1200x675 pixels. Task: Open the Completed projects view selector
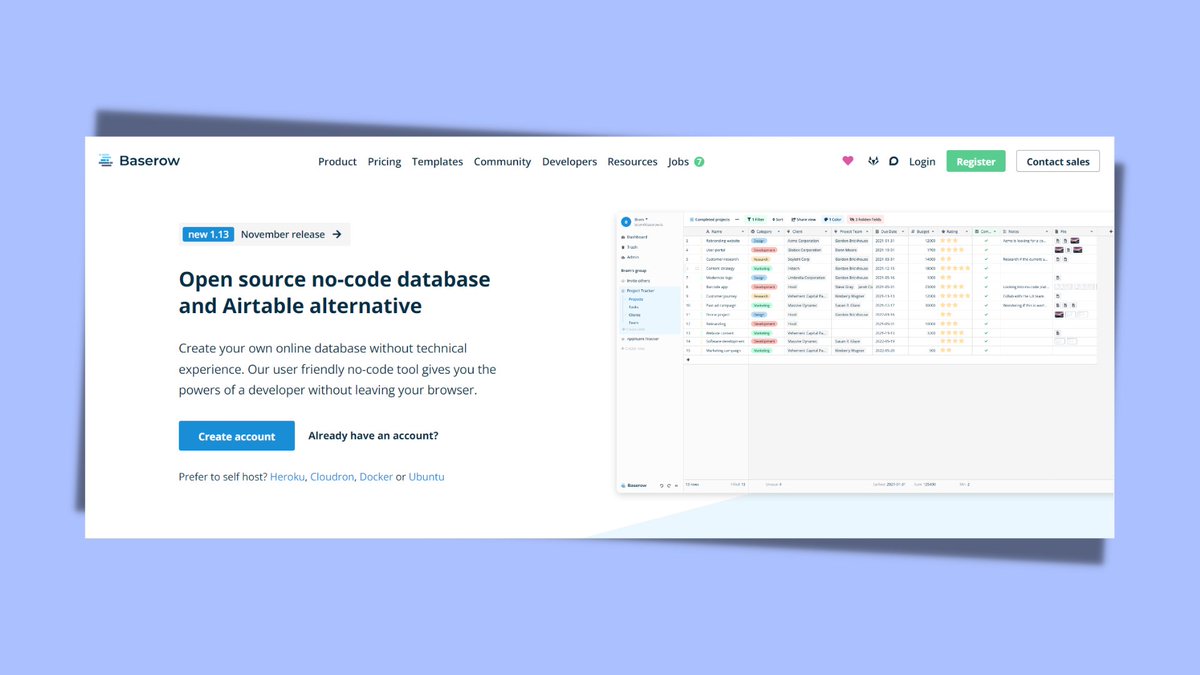[x=710, y=219]
